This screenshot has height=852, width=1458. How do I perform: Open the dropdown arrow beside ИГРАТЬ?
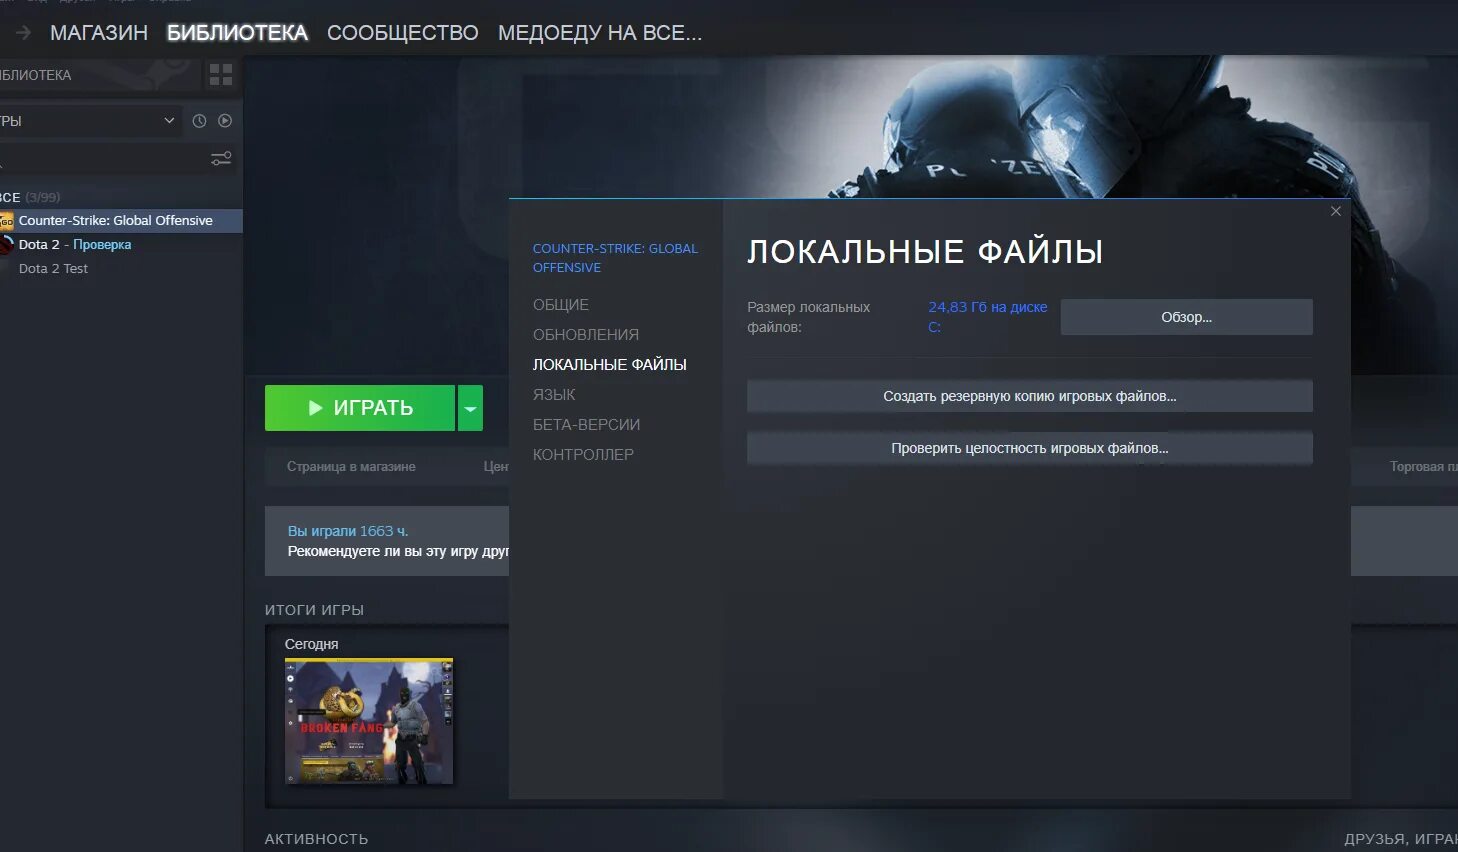click(470, 408)
